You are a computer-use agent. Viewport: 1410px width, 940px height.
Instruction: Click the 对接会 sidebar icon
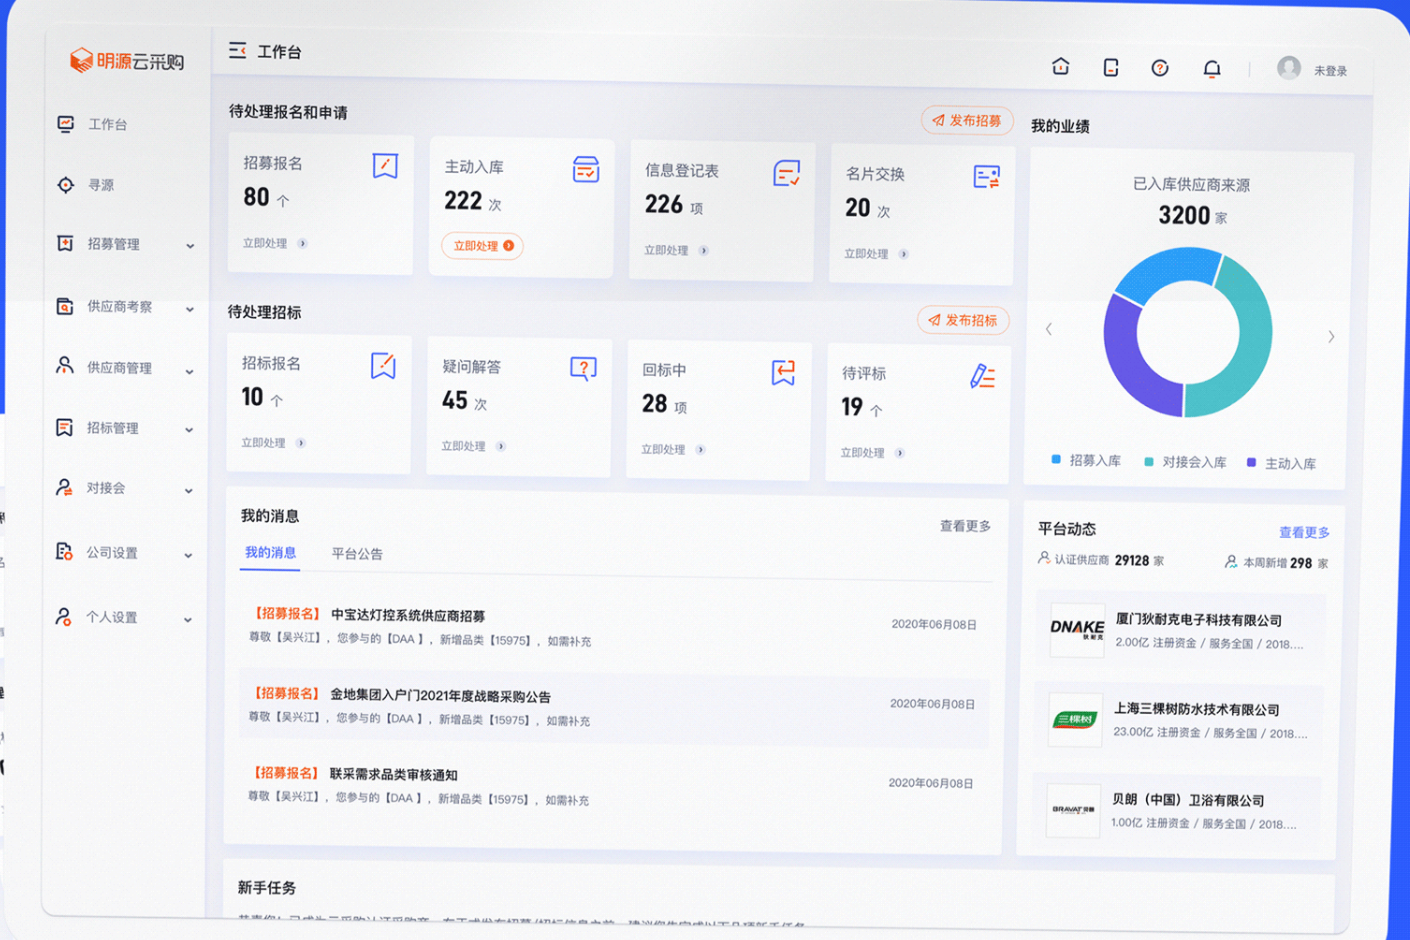click(x=64, y=487)
